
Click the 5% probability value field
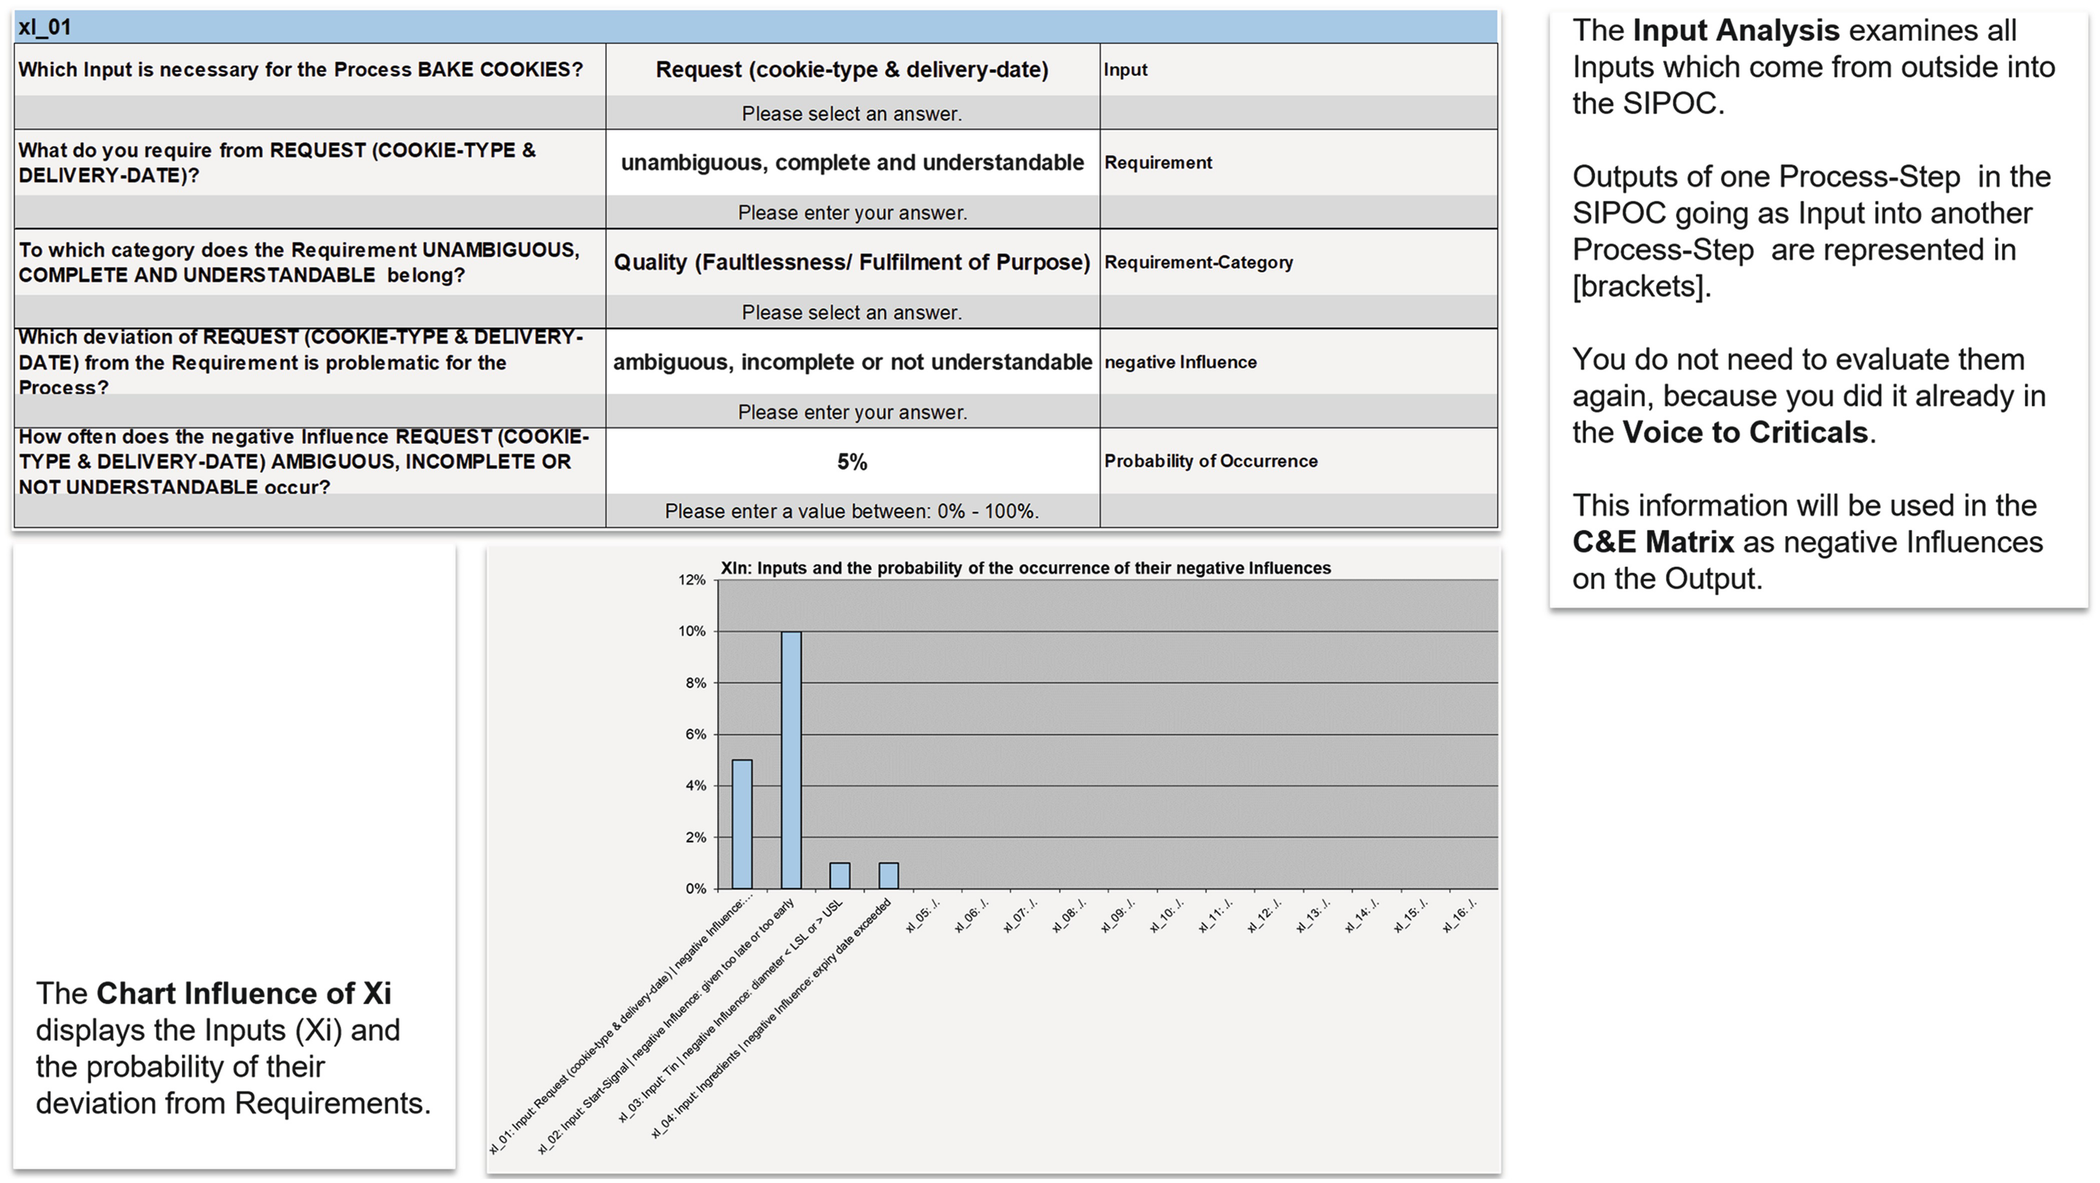tap(852, 461)
